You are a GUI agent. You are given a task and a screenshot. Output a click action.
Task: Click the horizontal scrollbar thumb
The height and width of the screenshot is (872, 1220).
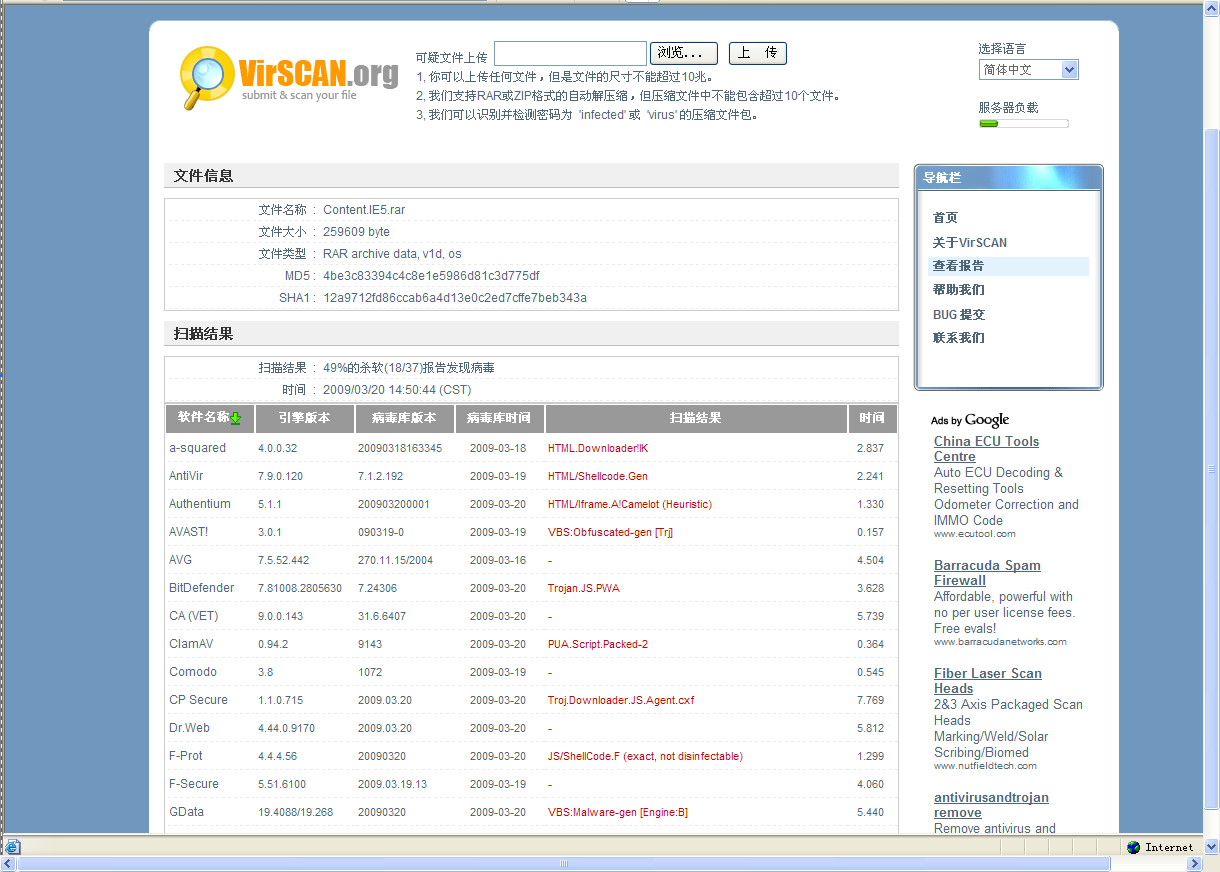(x=563, y=863)
